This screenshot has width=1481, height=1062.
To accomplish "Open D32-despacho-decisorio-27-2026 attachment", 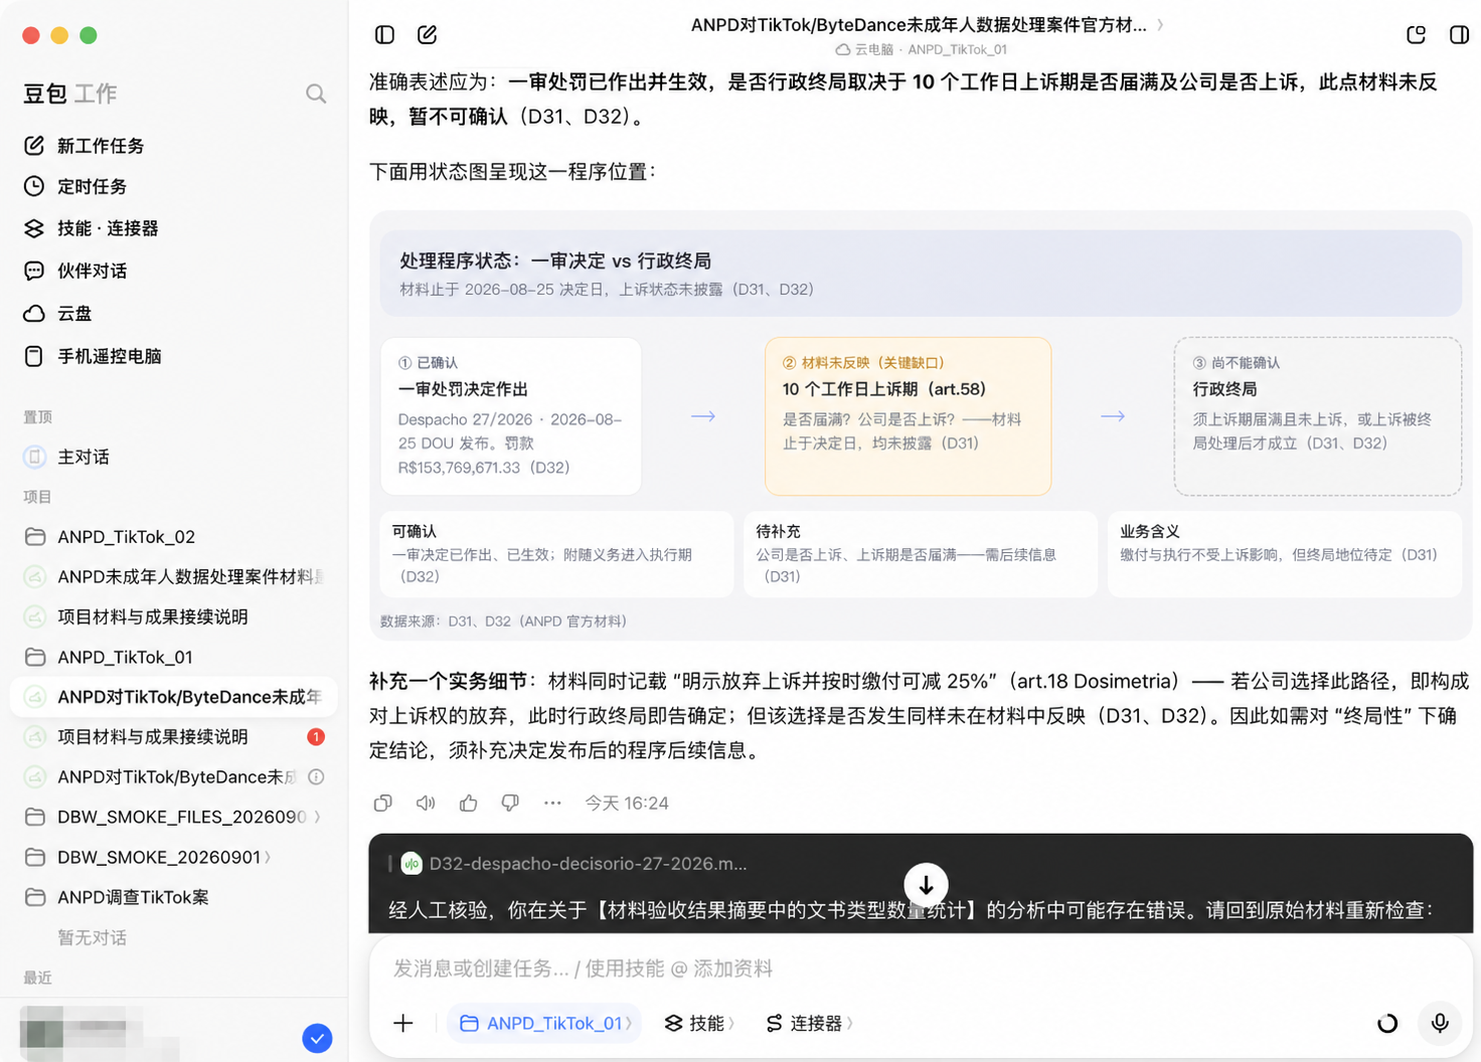I will [x=575, y=863].
